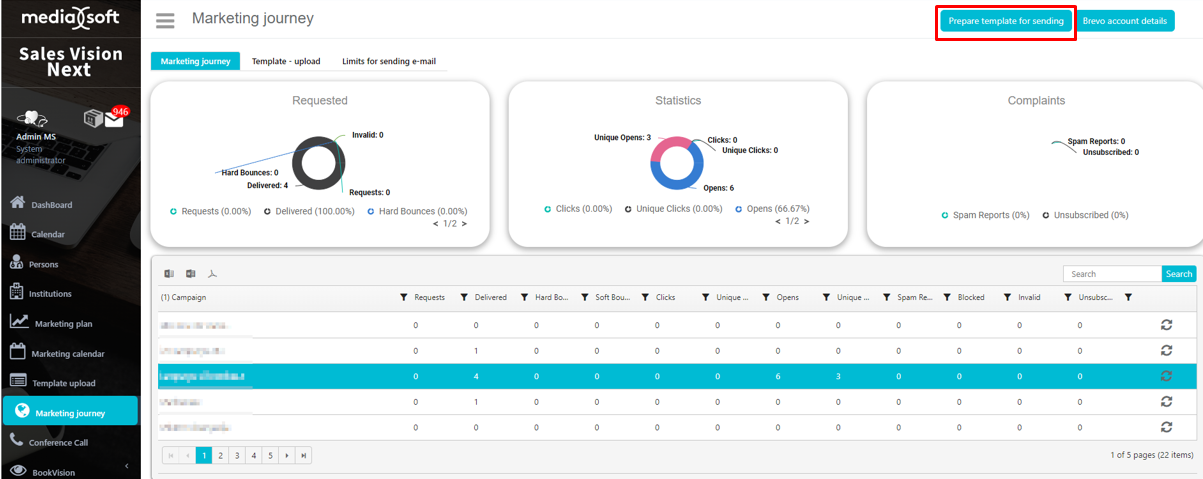The height and width of the screenshot is (479, 1203).
Task: Open Institutions in the sidebar
Action: click(x=50, y=294)
